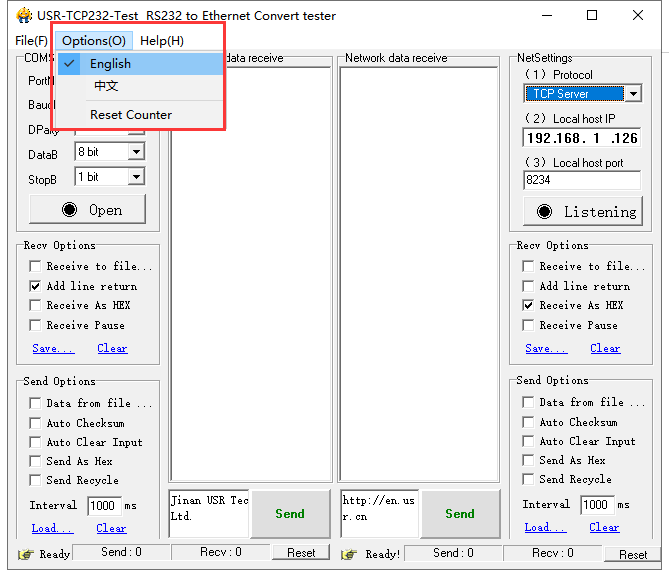
Task: Open the Help(H) menu
Action: click(x=162, y=41)
